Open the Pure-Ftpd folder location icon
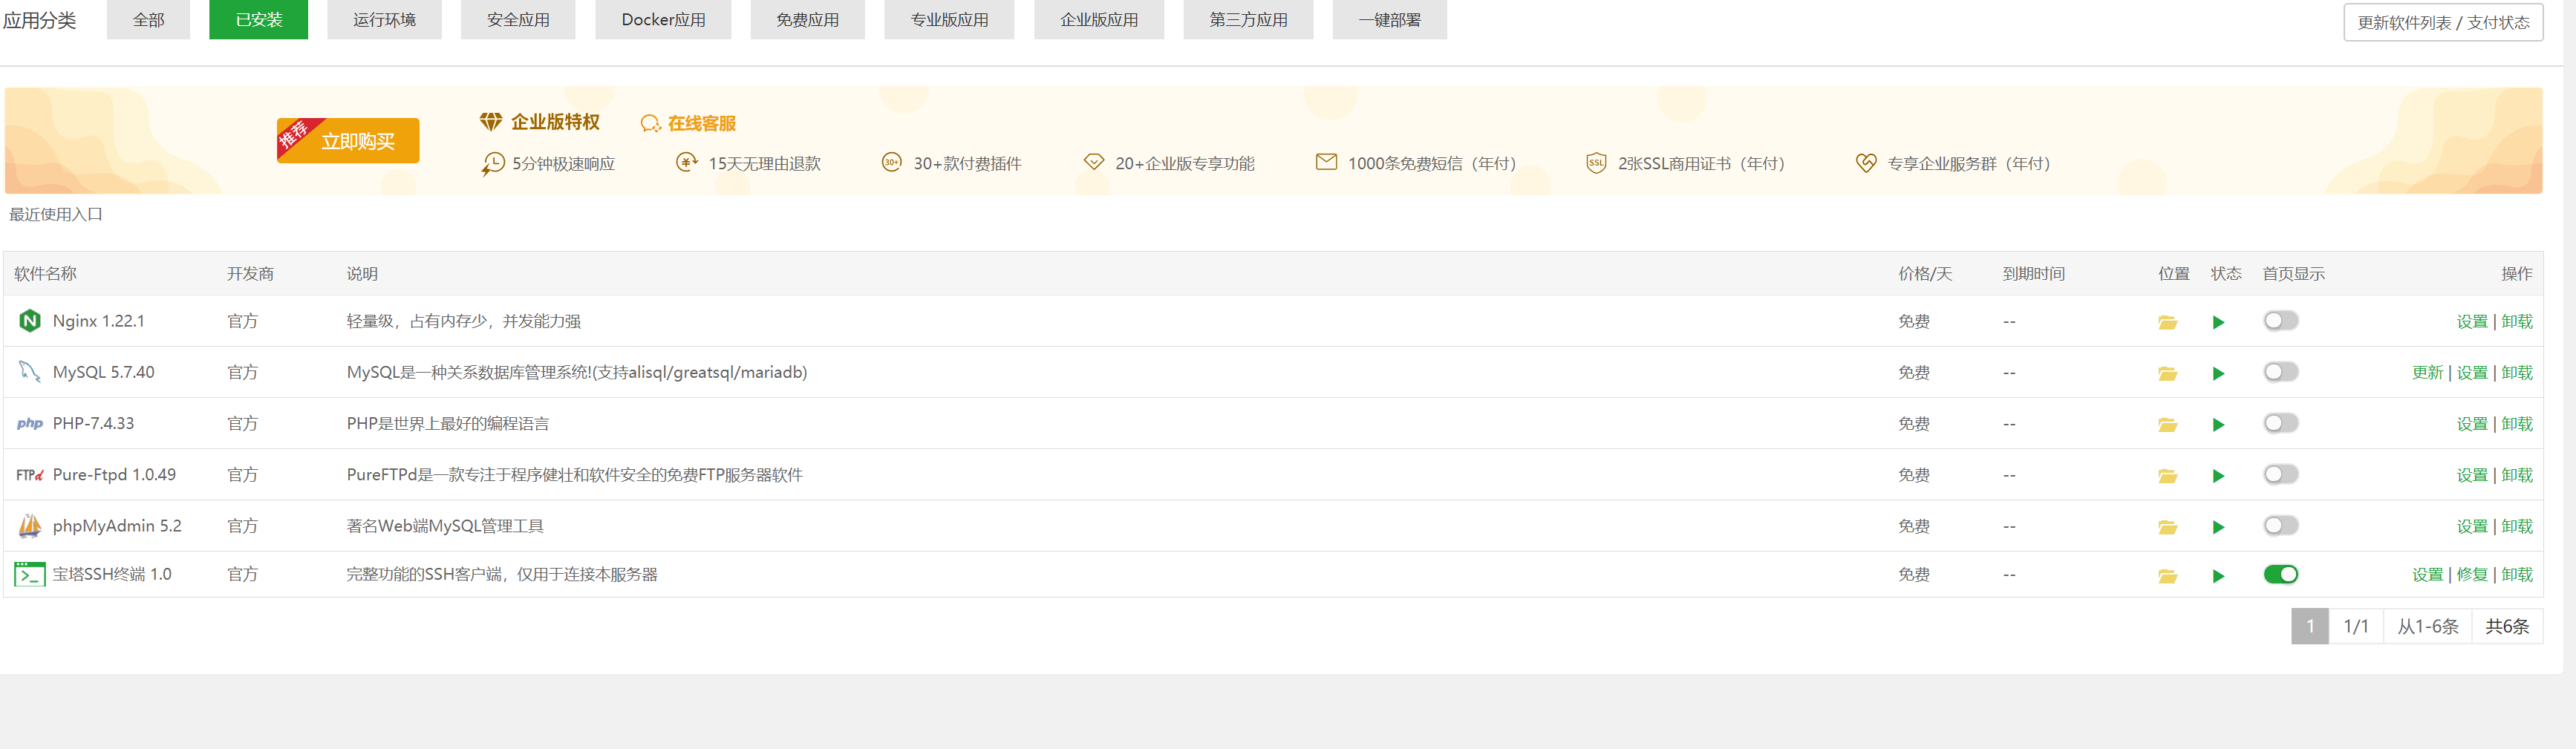Screen dimensions: 2576x749 [x=2167, y=475]
